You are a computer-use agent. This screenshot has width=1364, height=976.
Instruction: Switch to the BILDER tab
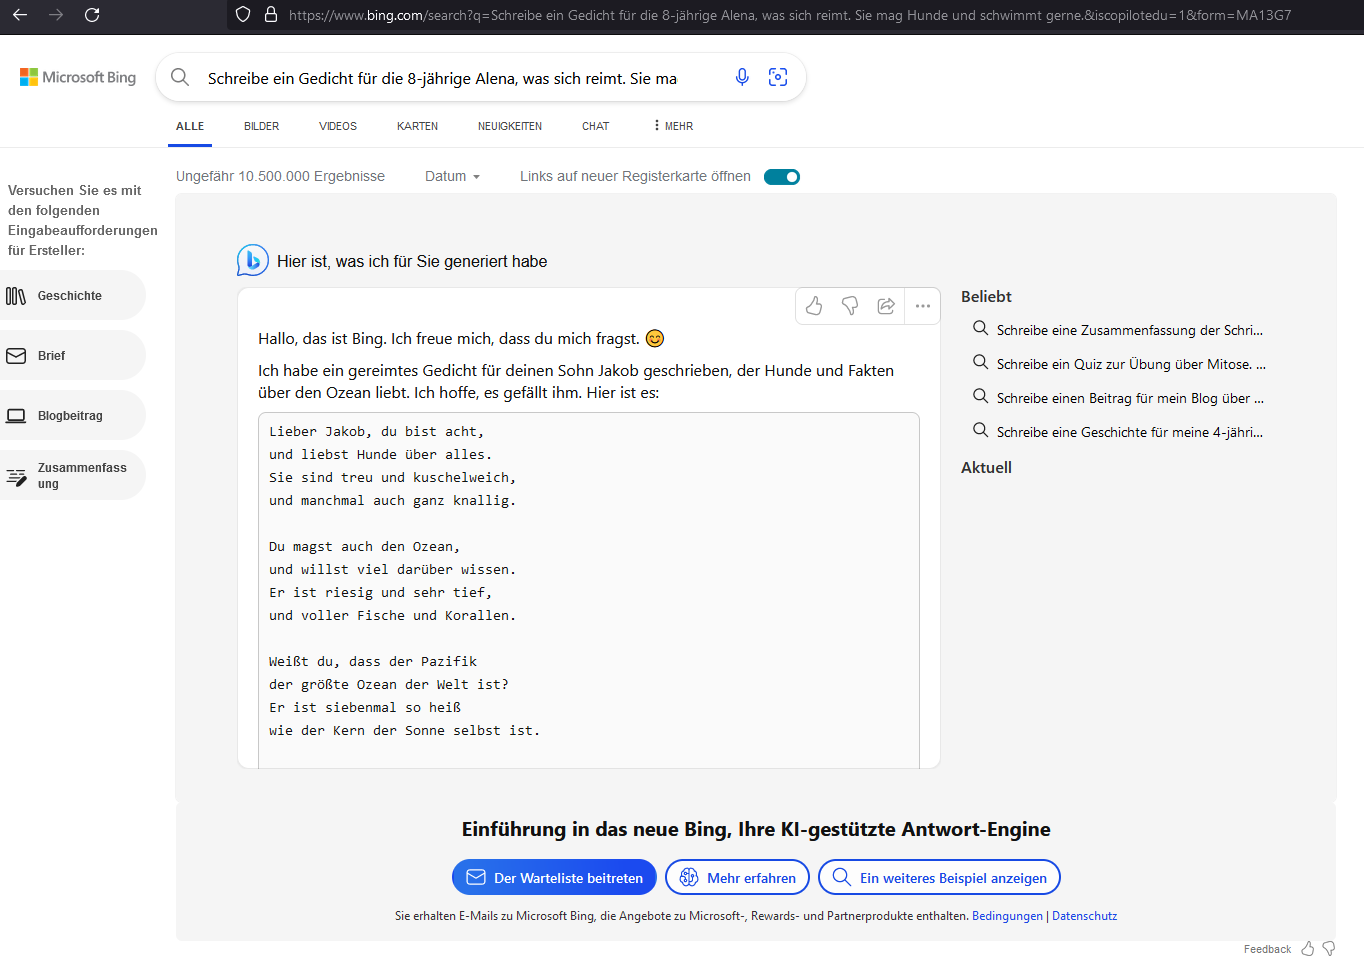coord(262,126)
